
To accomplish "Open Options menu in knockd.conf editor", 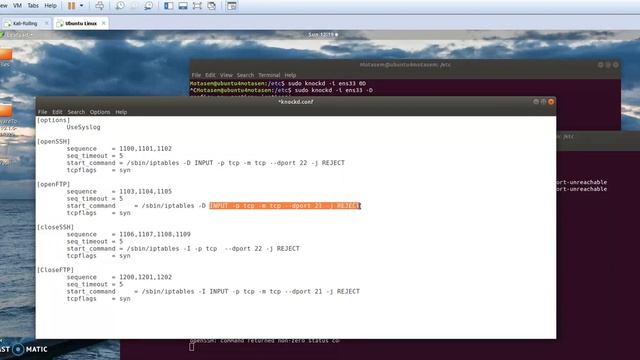I will point(100,112).
